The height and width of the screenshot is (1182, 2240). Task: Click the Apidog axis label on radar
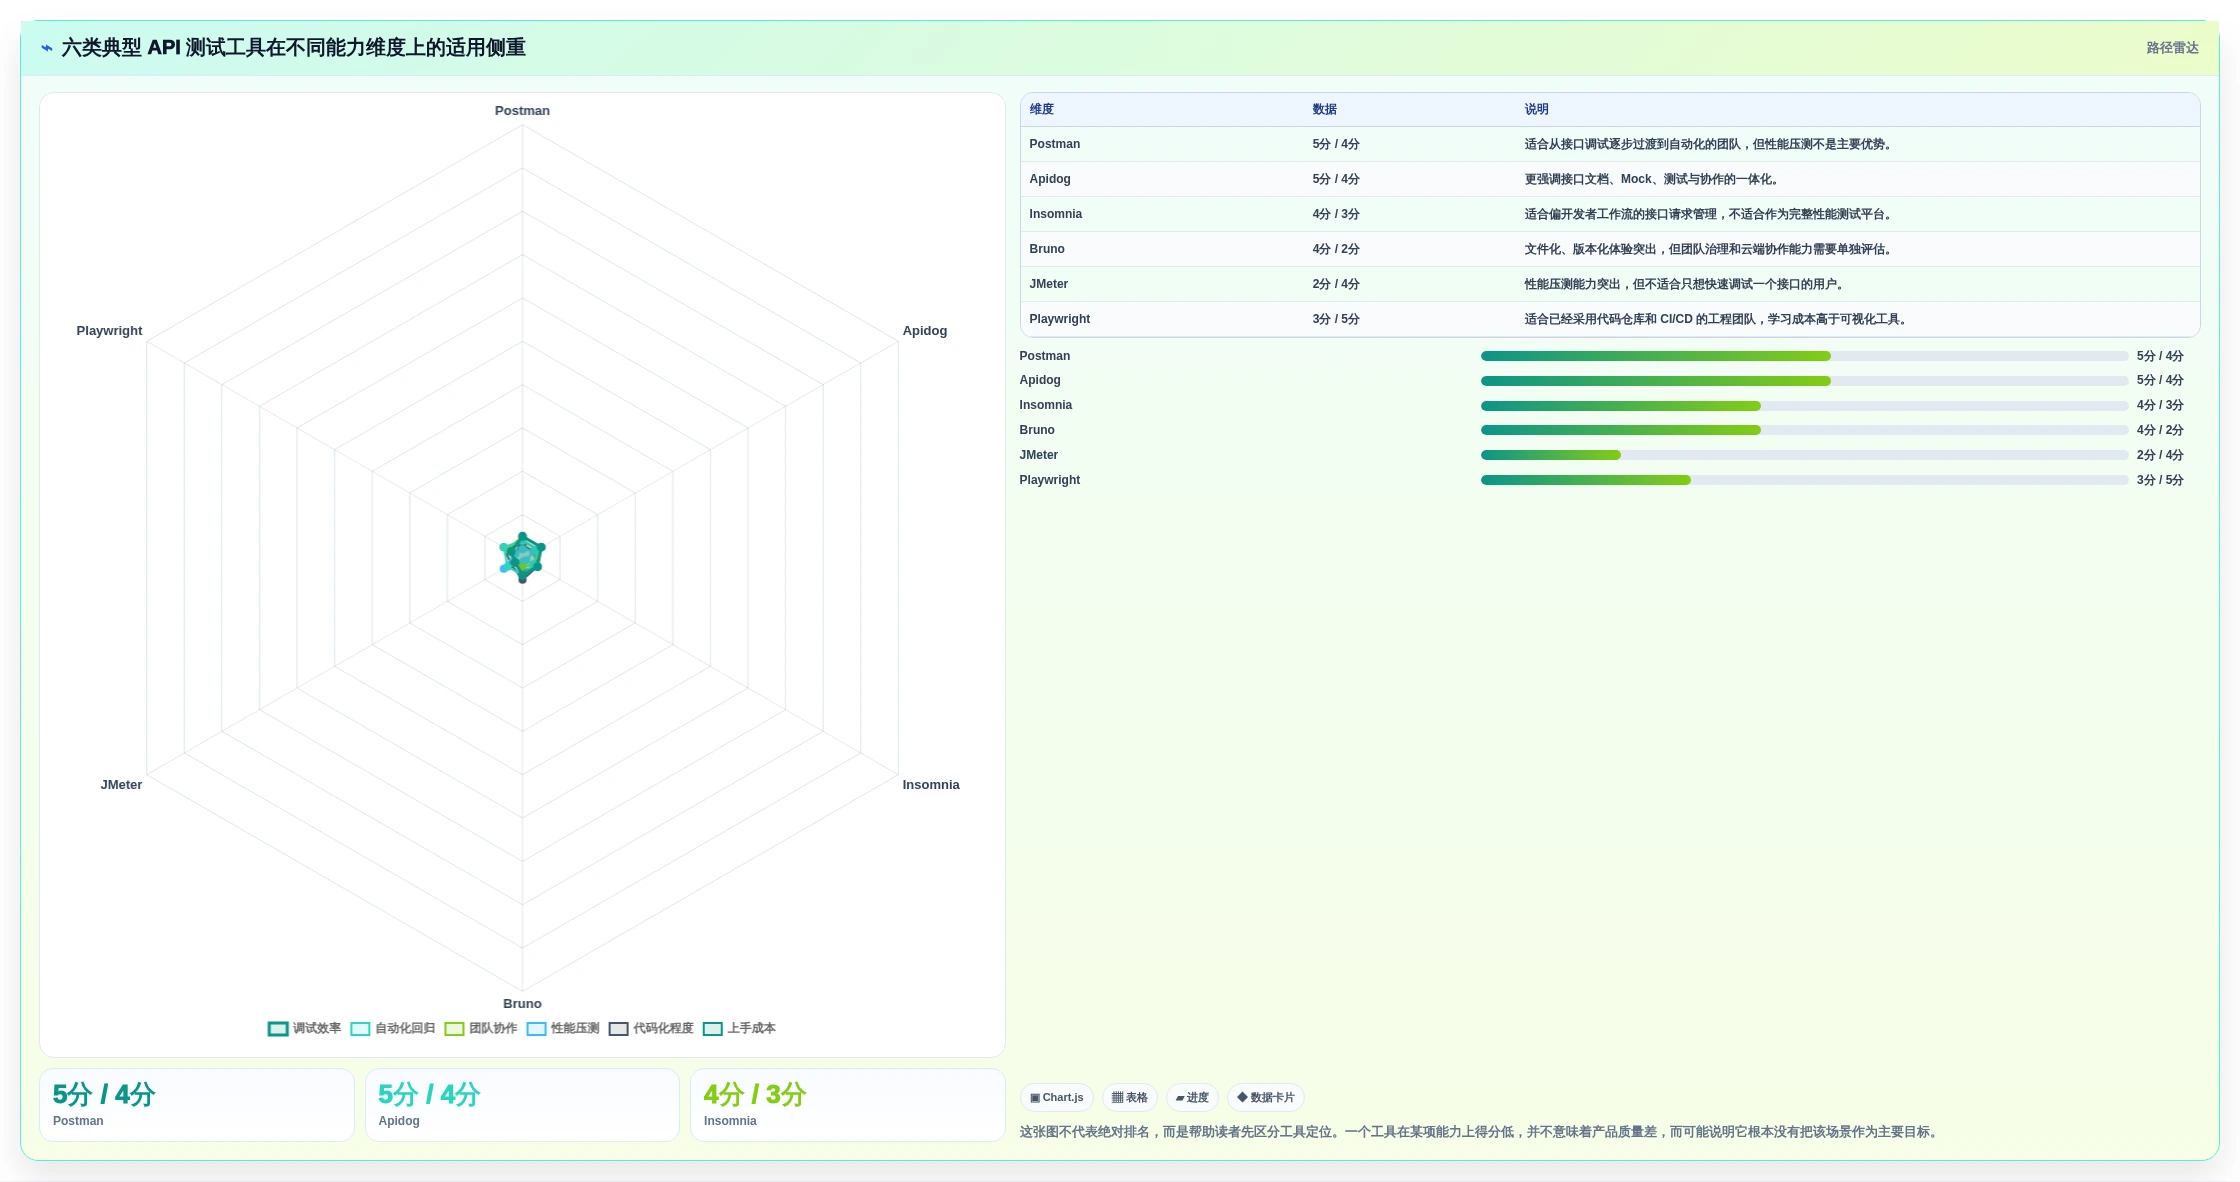click(x=925, y=331)
